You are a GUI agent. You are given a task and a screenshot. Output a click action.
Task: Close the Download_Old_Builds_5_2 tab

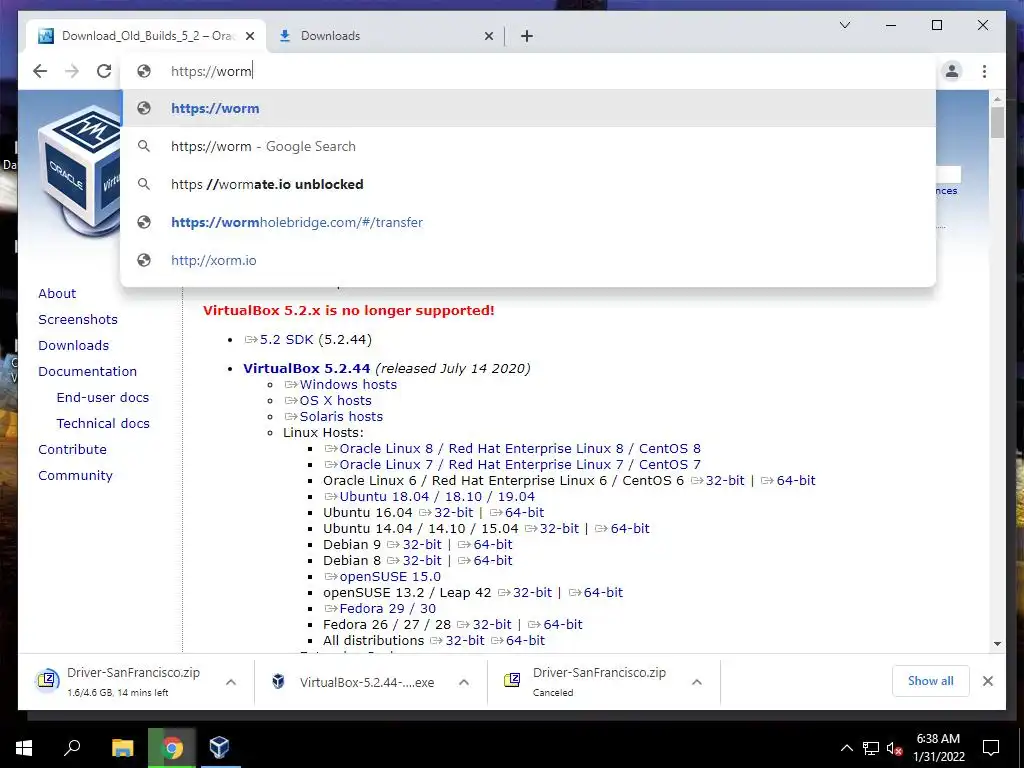coord(250,37)
